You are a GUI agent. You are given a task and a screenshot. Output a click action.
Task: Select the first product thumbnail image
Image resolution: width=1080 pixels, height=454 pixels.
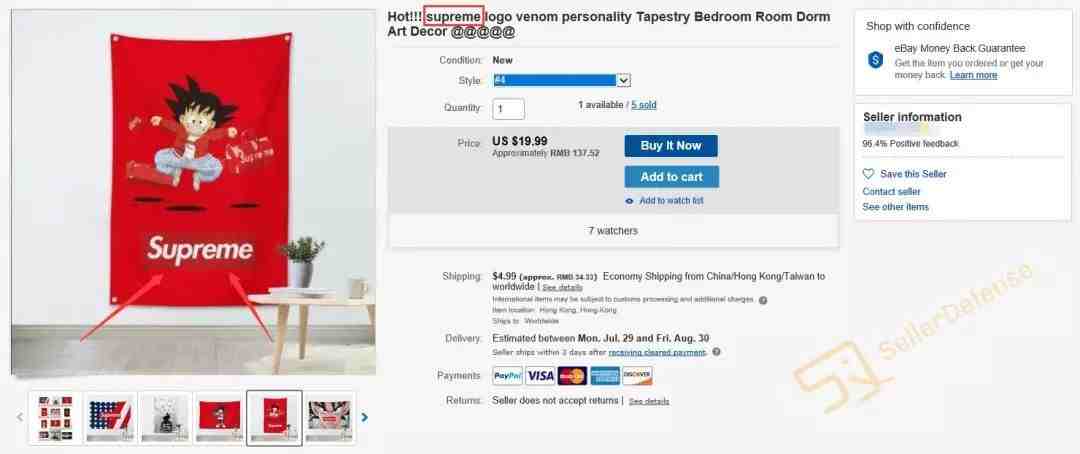tap(55, 417)
